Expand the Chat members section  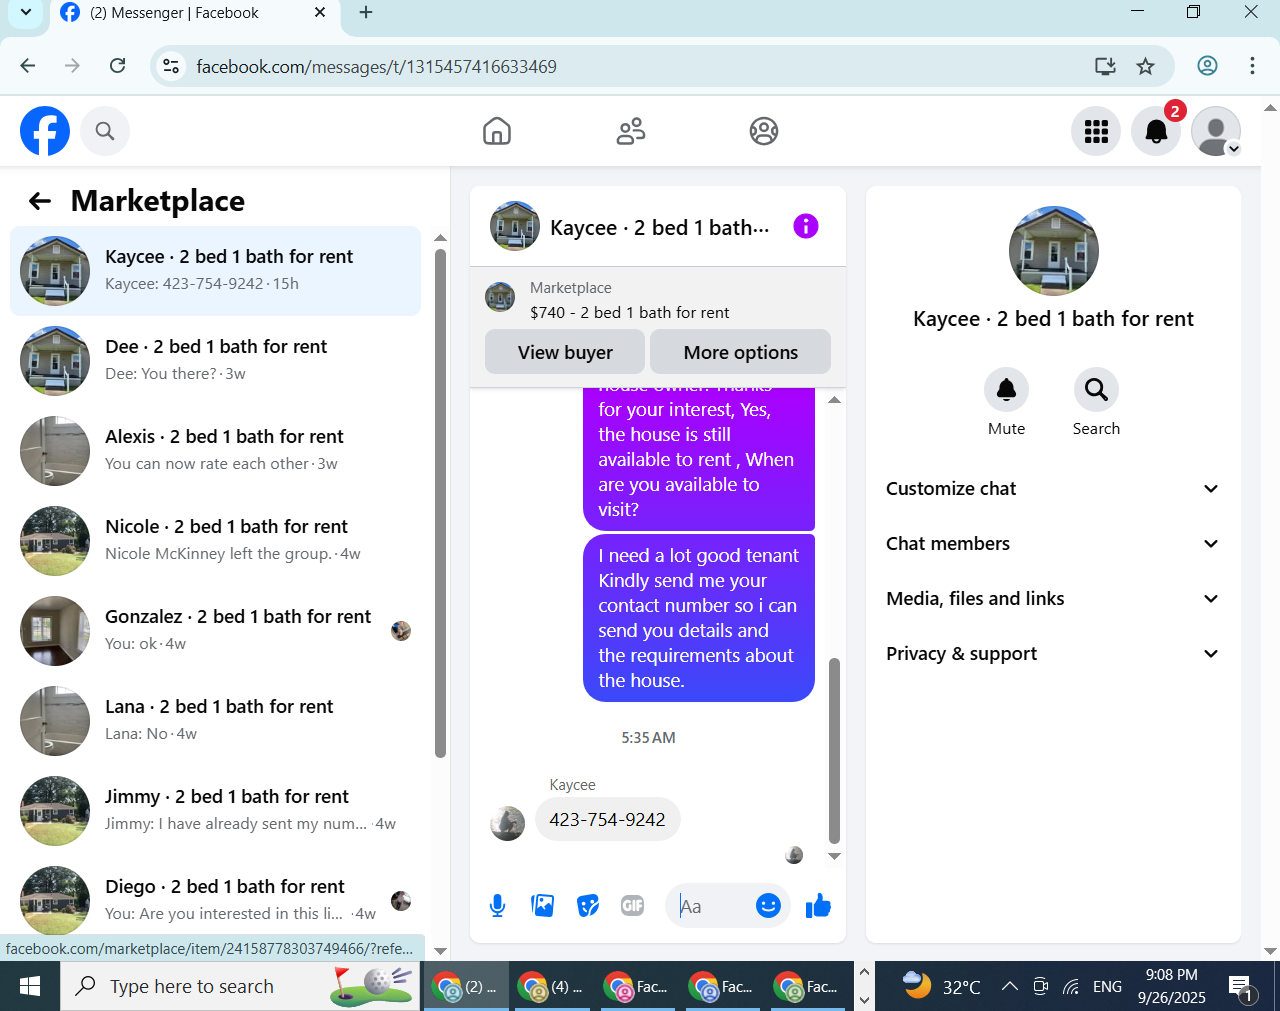(x=1053, y=544)
